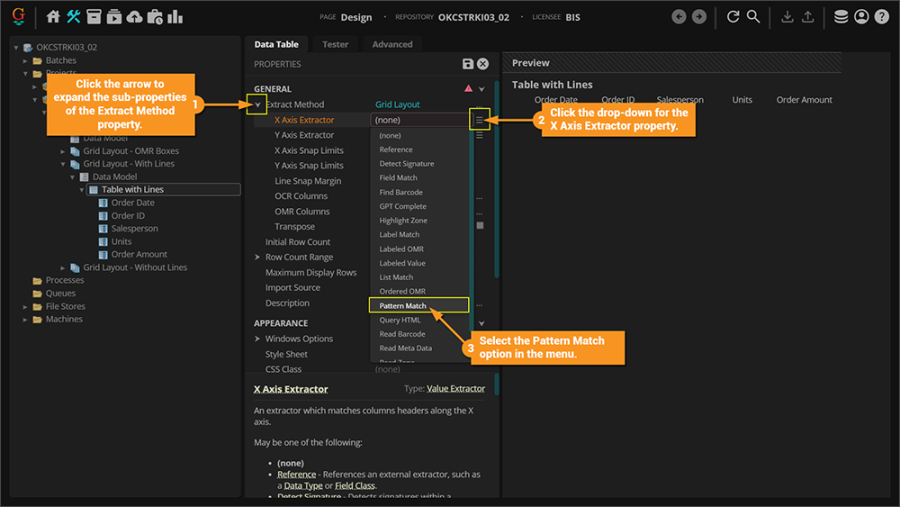Click the Design tools icon

tap(74, 17)
